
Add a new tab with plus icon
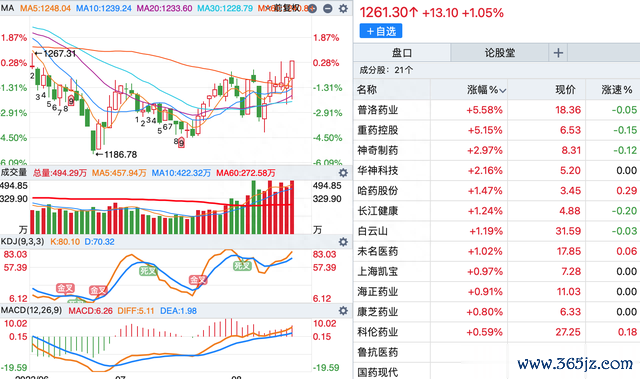tap(558, 53)
